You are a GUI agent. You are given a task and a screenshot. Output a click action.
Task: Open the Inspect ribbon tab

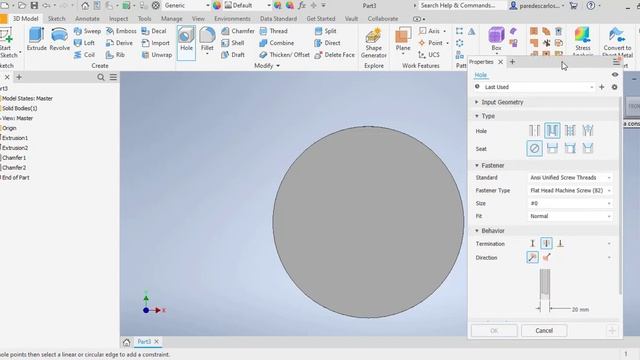coord(118,19)
